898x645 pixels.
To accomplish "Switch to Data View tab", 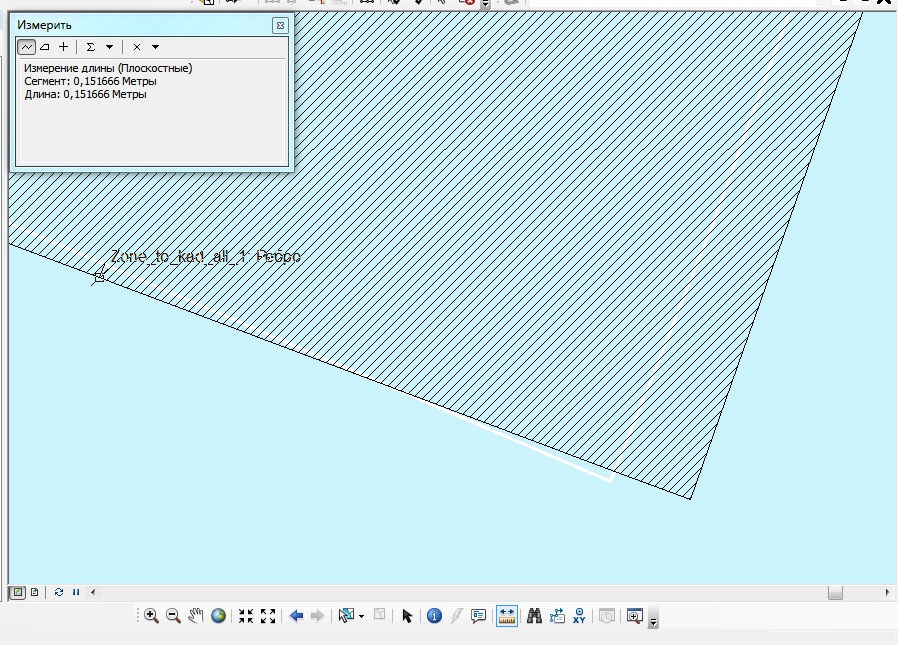I will [x=18, y=592].
